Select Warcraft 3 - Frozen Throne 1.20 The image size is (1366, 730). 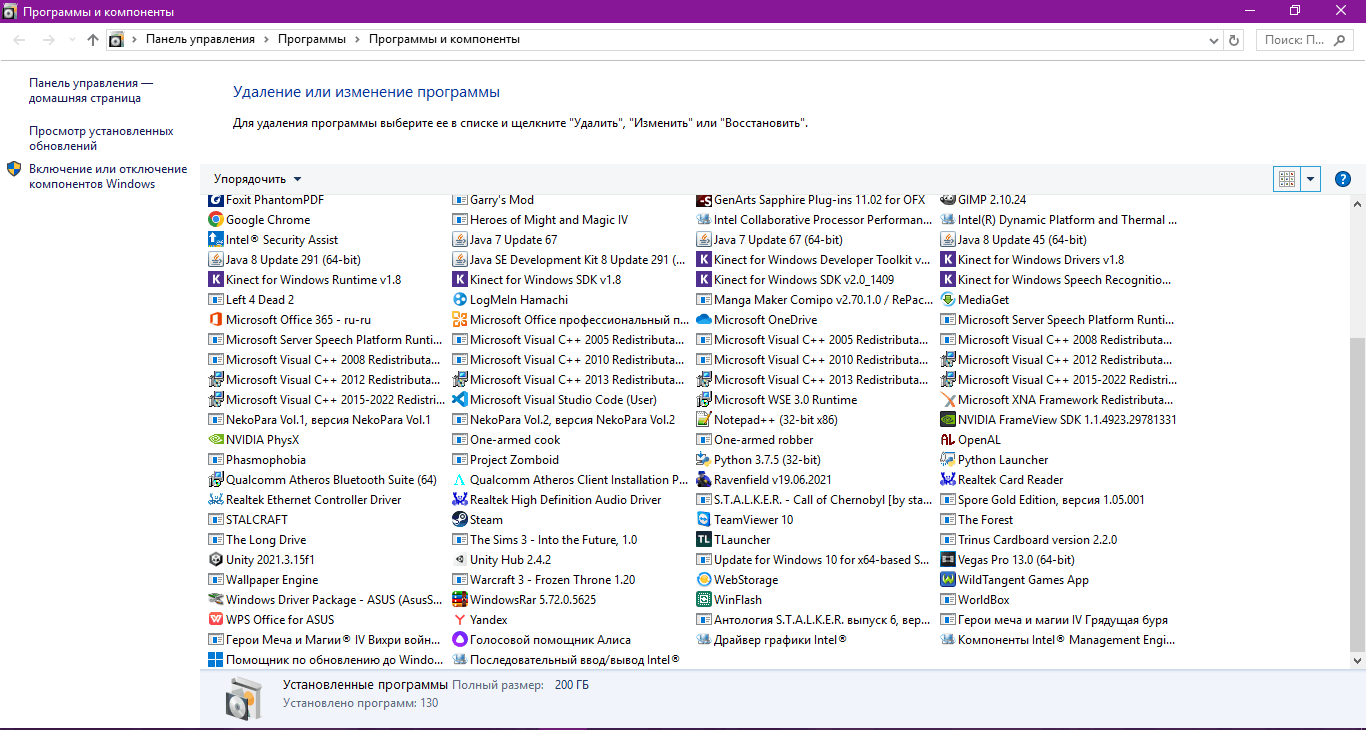[x=544, y=580]
